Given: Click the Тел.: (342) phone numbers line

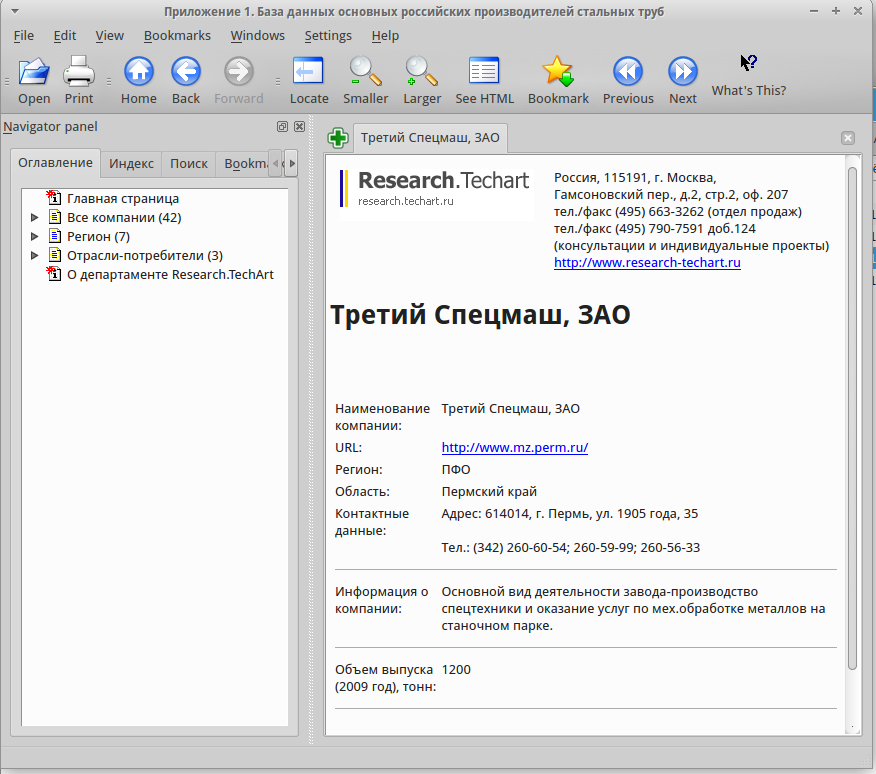Looking at the screenshot, I should (570, 547).
